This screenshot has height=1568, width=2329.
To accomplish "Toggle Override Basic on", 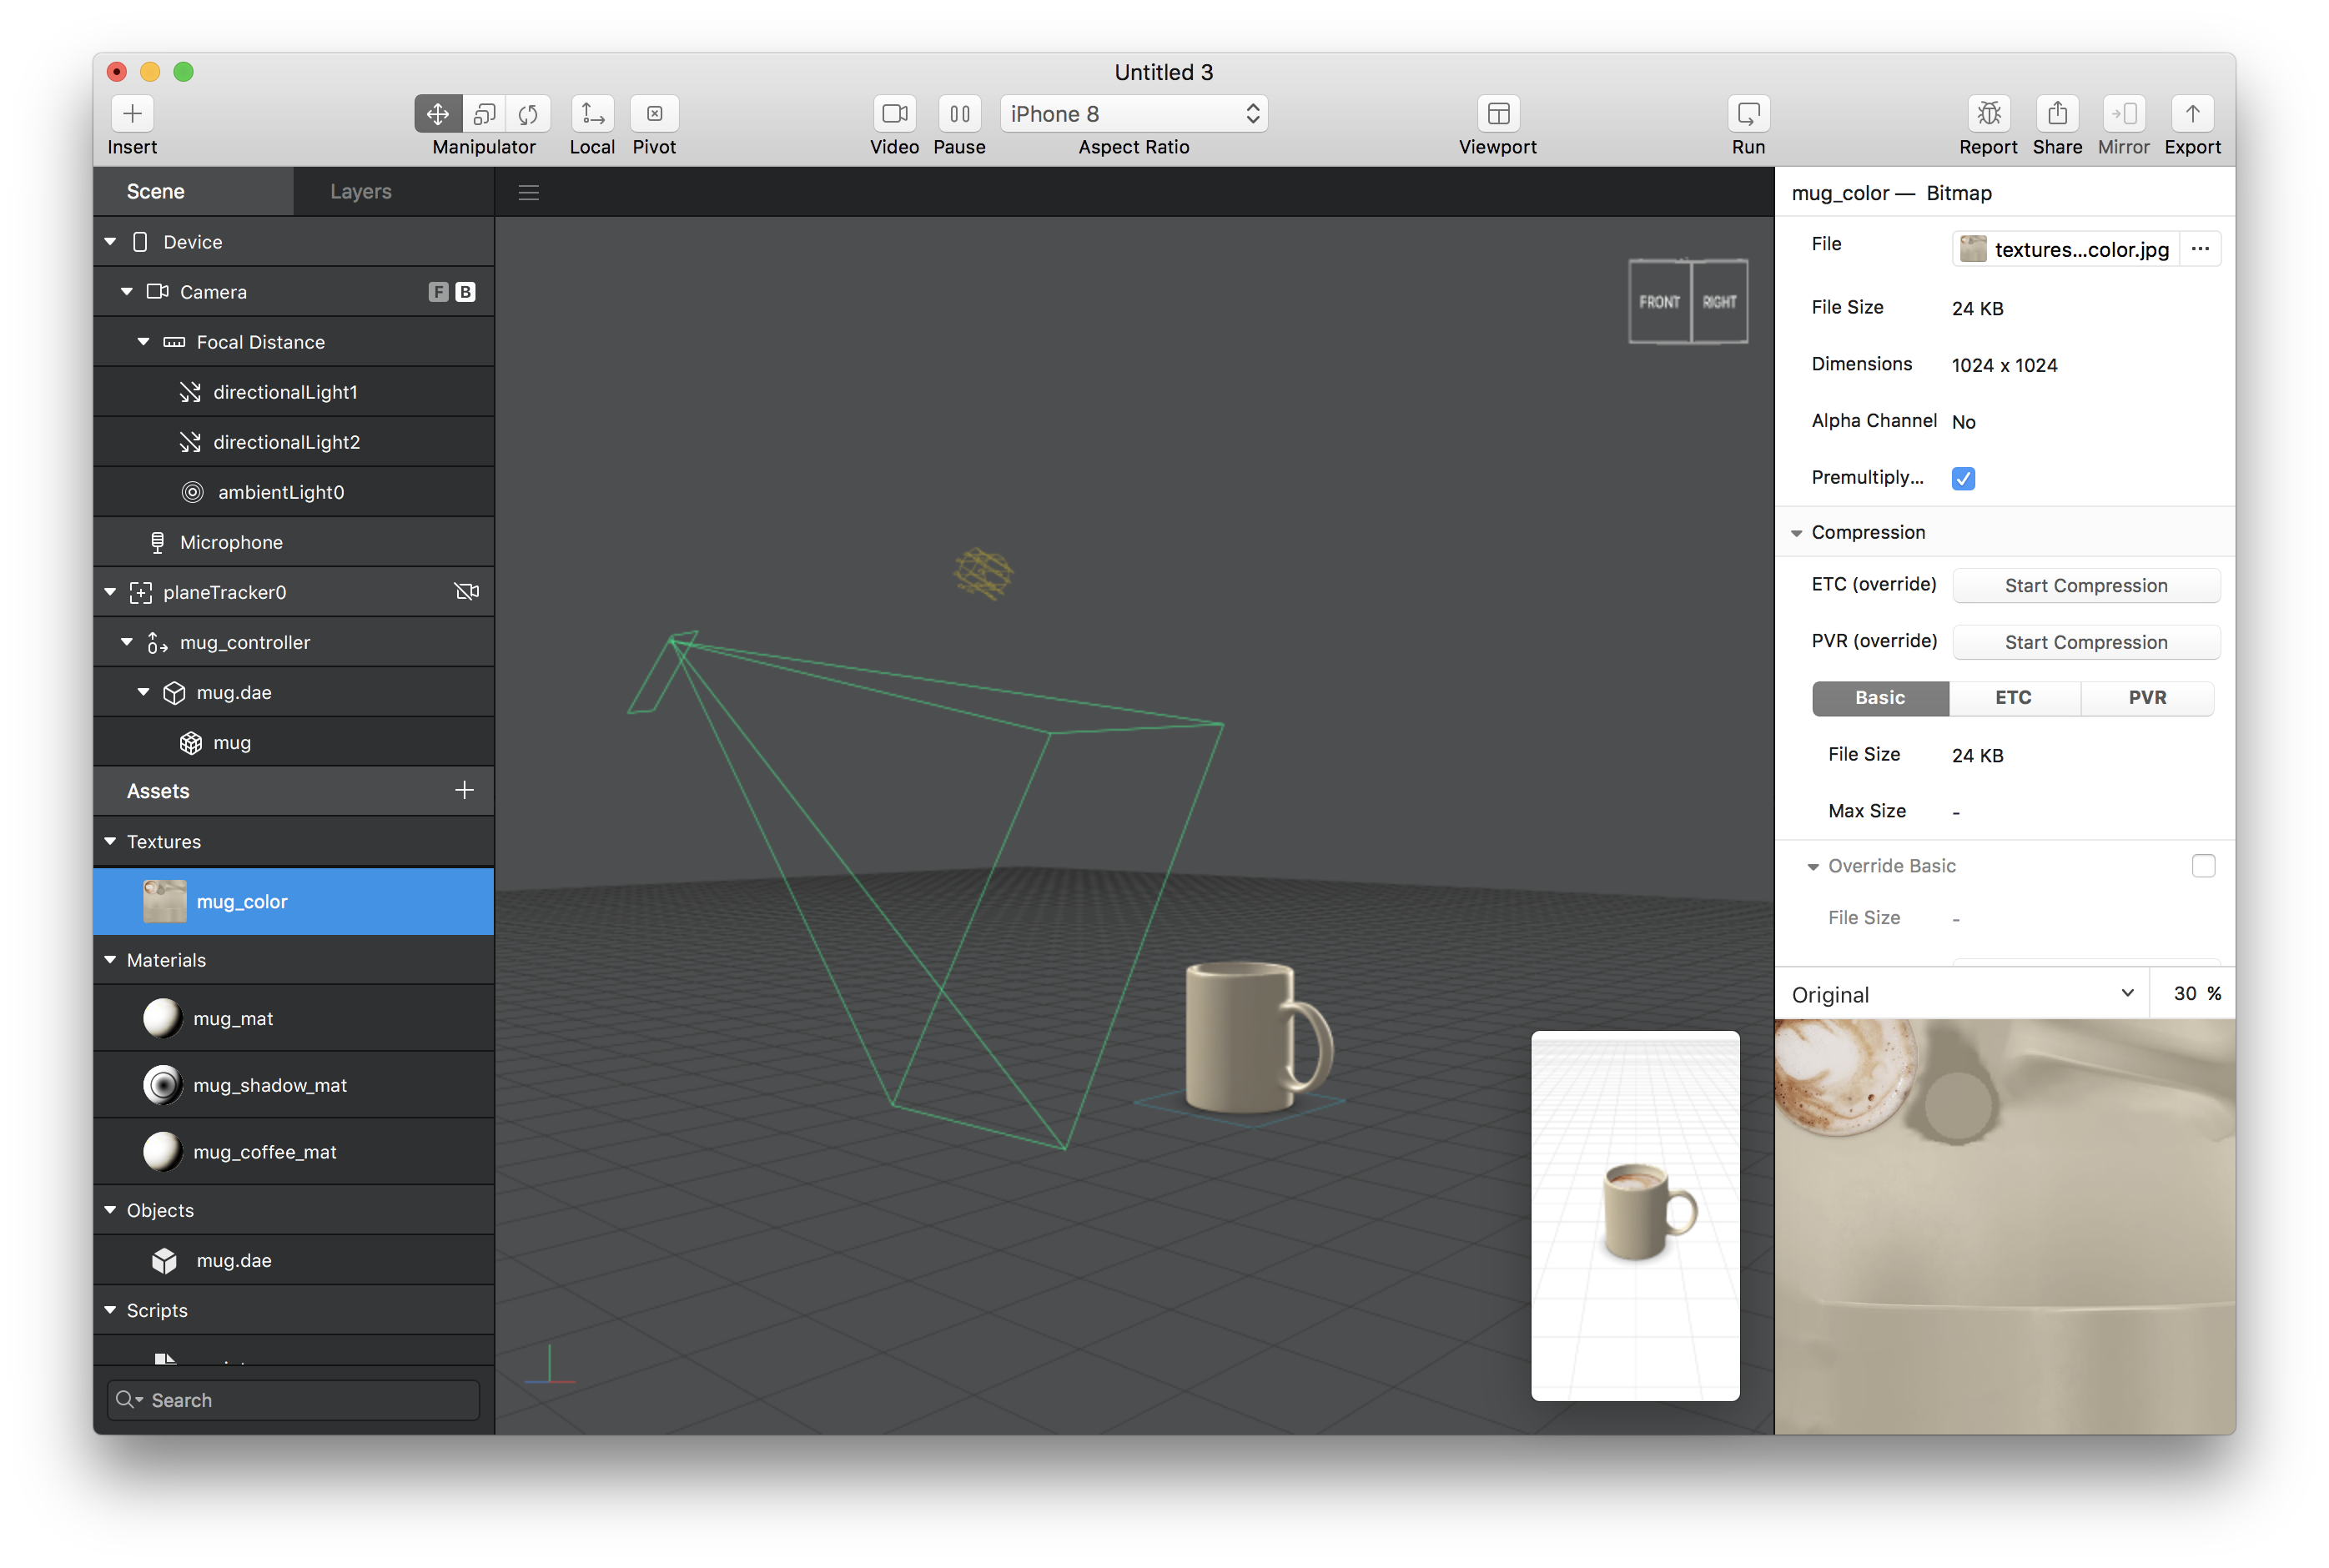I will (2204, 866).
